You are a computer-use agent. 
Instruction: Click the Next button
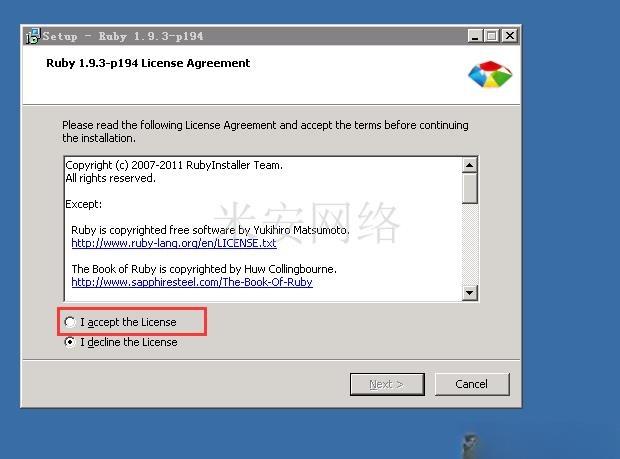coord(387,384)
